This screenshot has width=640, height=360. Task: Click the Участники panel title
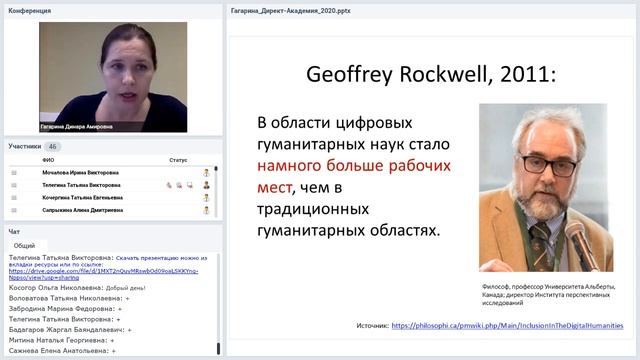click(x=25, y=146)
